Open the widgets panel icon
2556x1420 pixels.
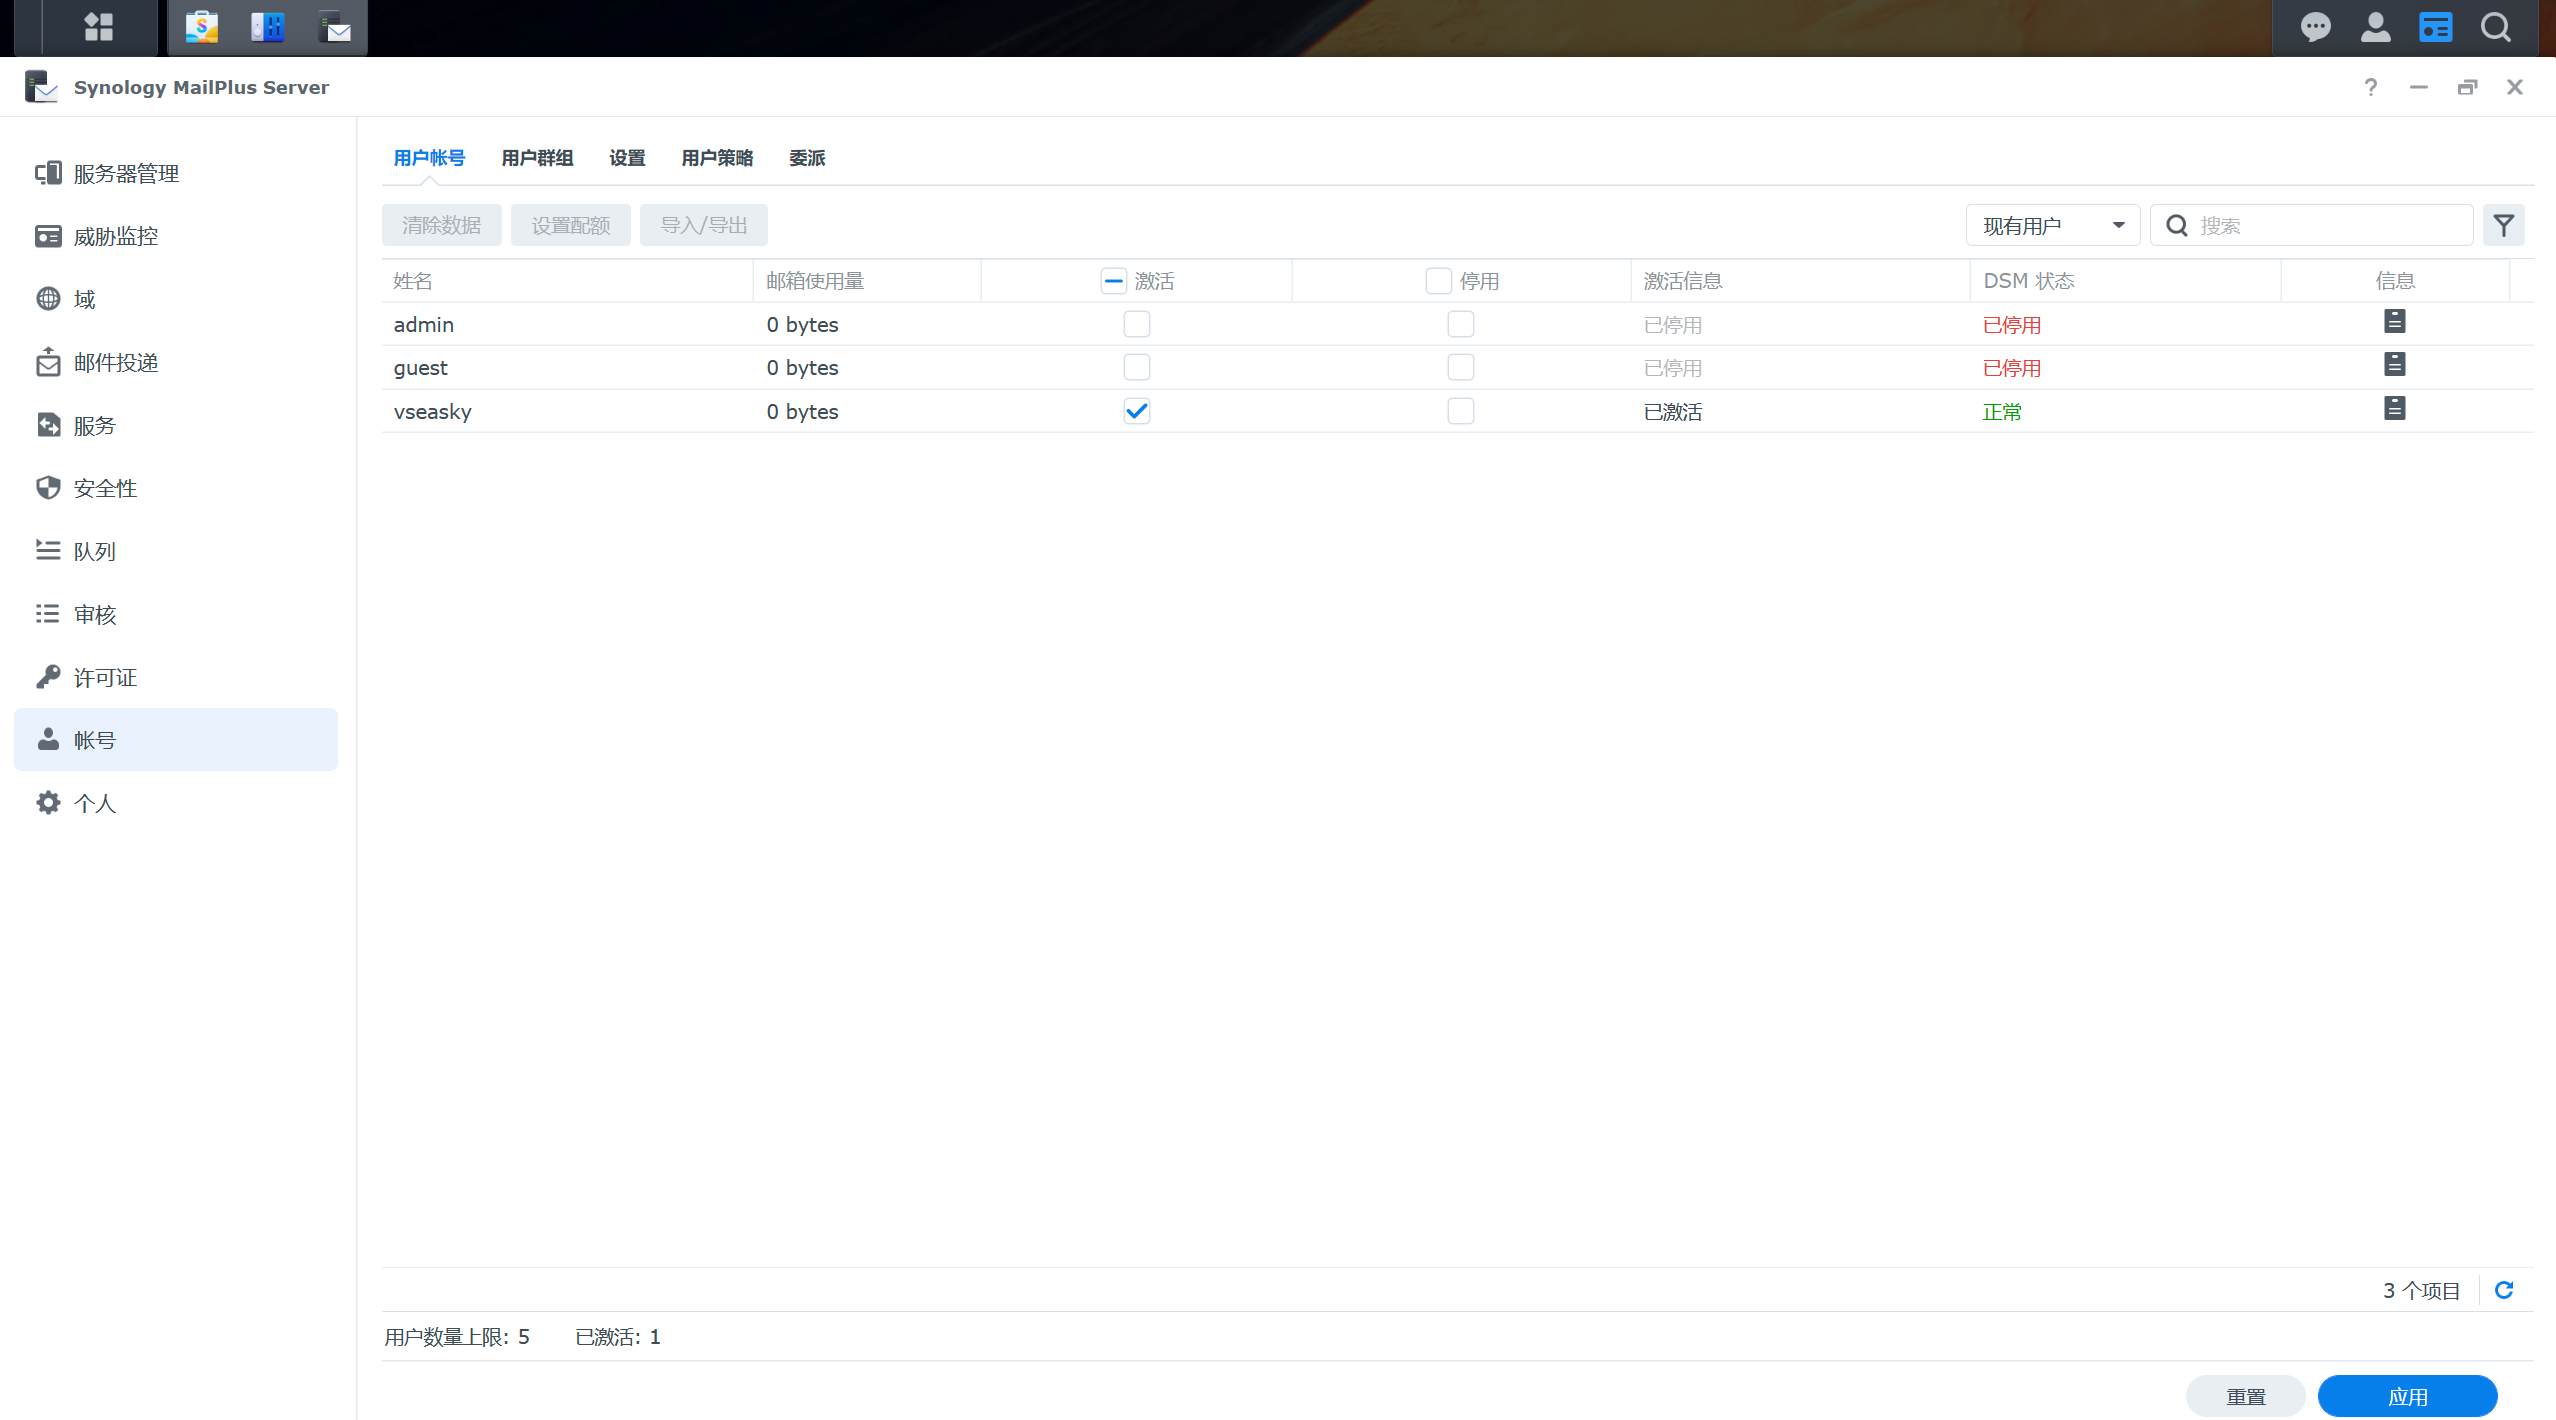click(2435, 27)
